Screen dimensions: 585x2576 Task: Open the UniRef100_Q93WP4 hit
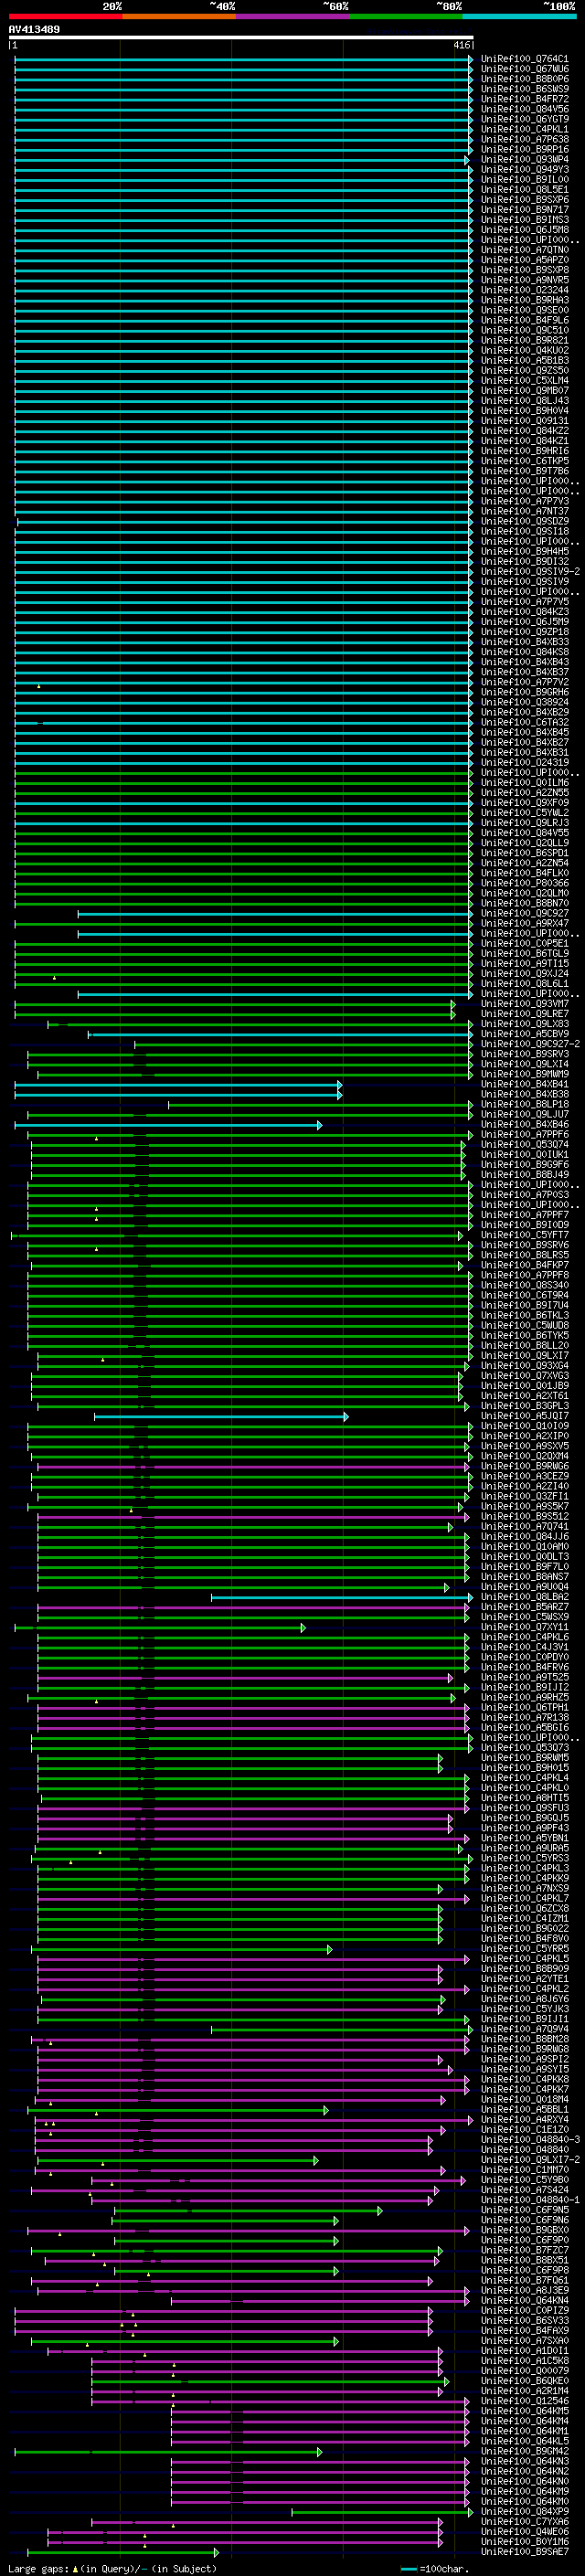click(524, 160)
